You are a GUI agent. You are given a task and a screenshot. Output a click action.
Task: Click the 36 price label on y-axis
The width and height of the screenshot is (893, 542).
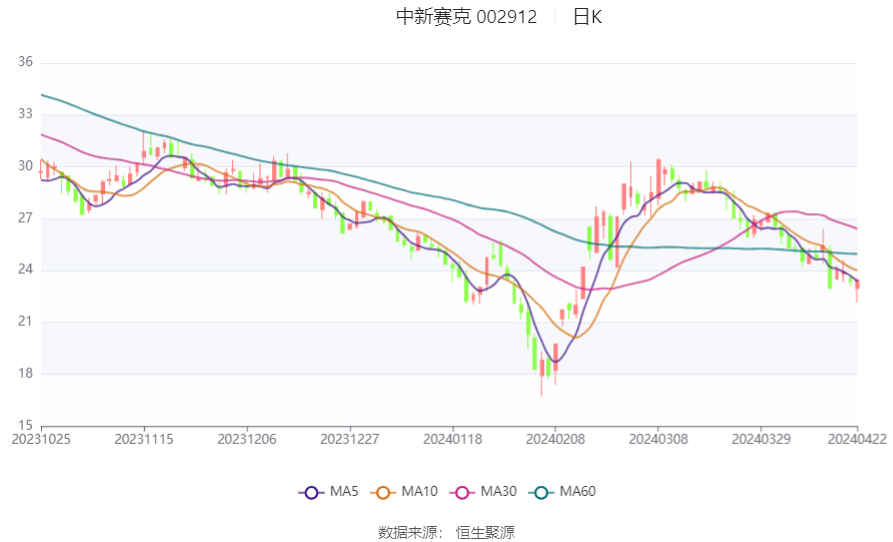(x=25, y=62)
